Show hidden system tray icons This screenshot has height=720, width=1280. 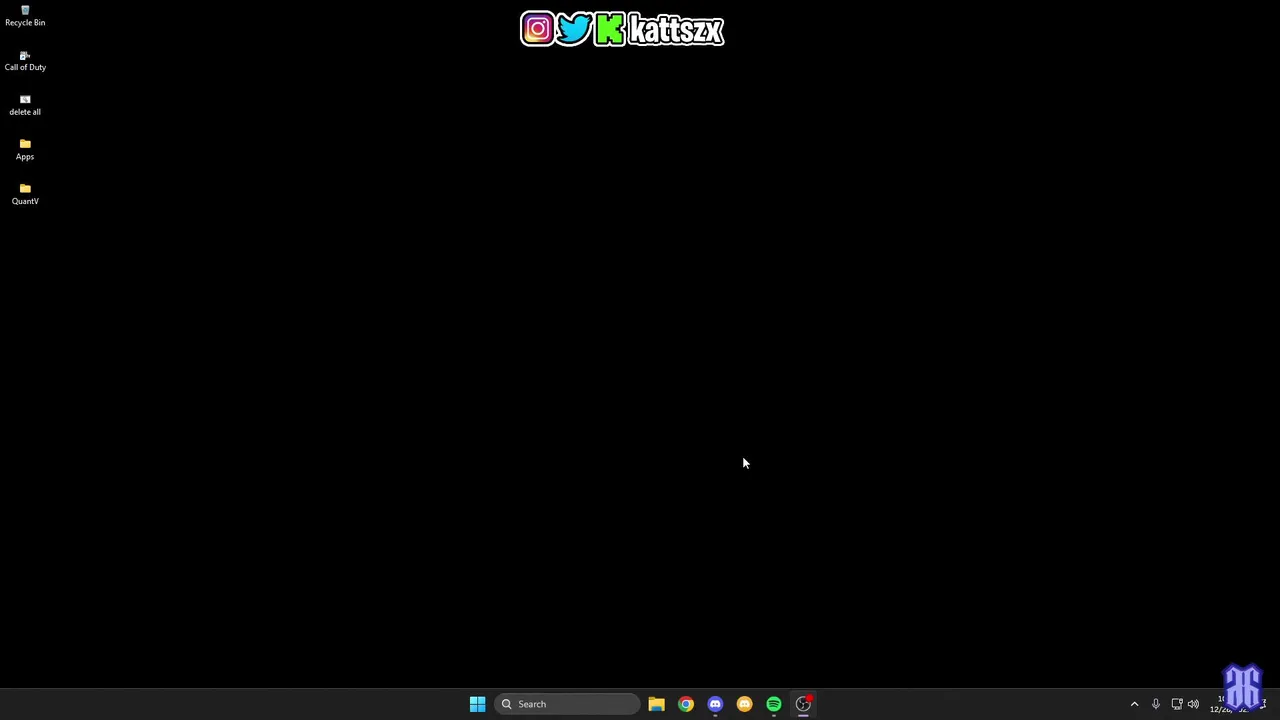[1134, 704]
